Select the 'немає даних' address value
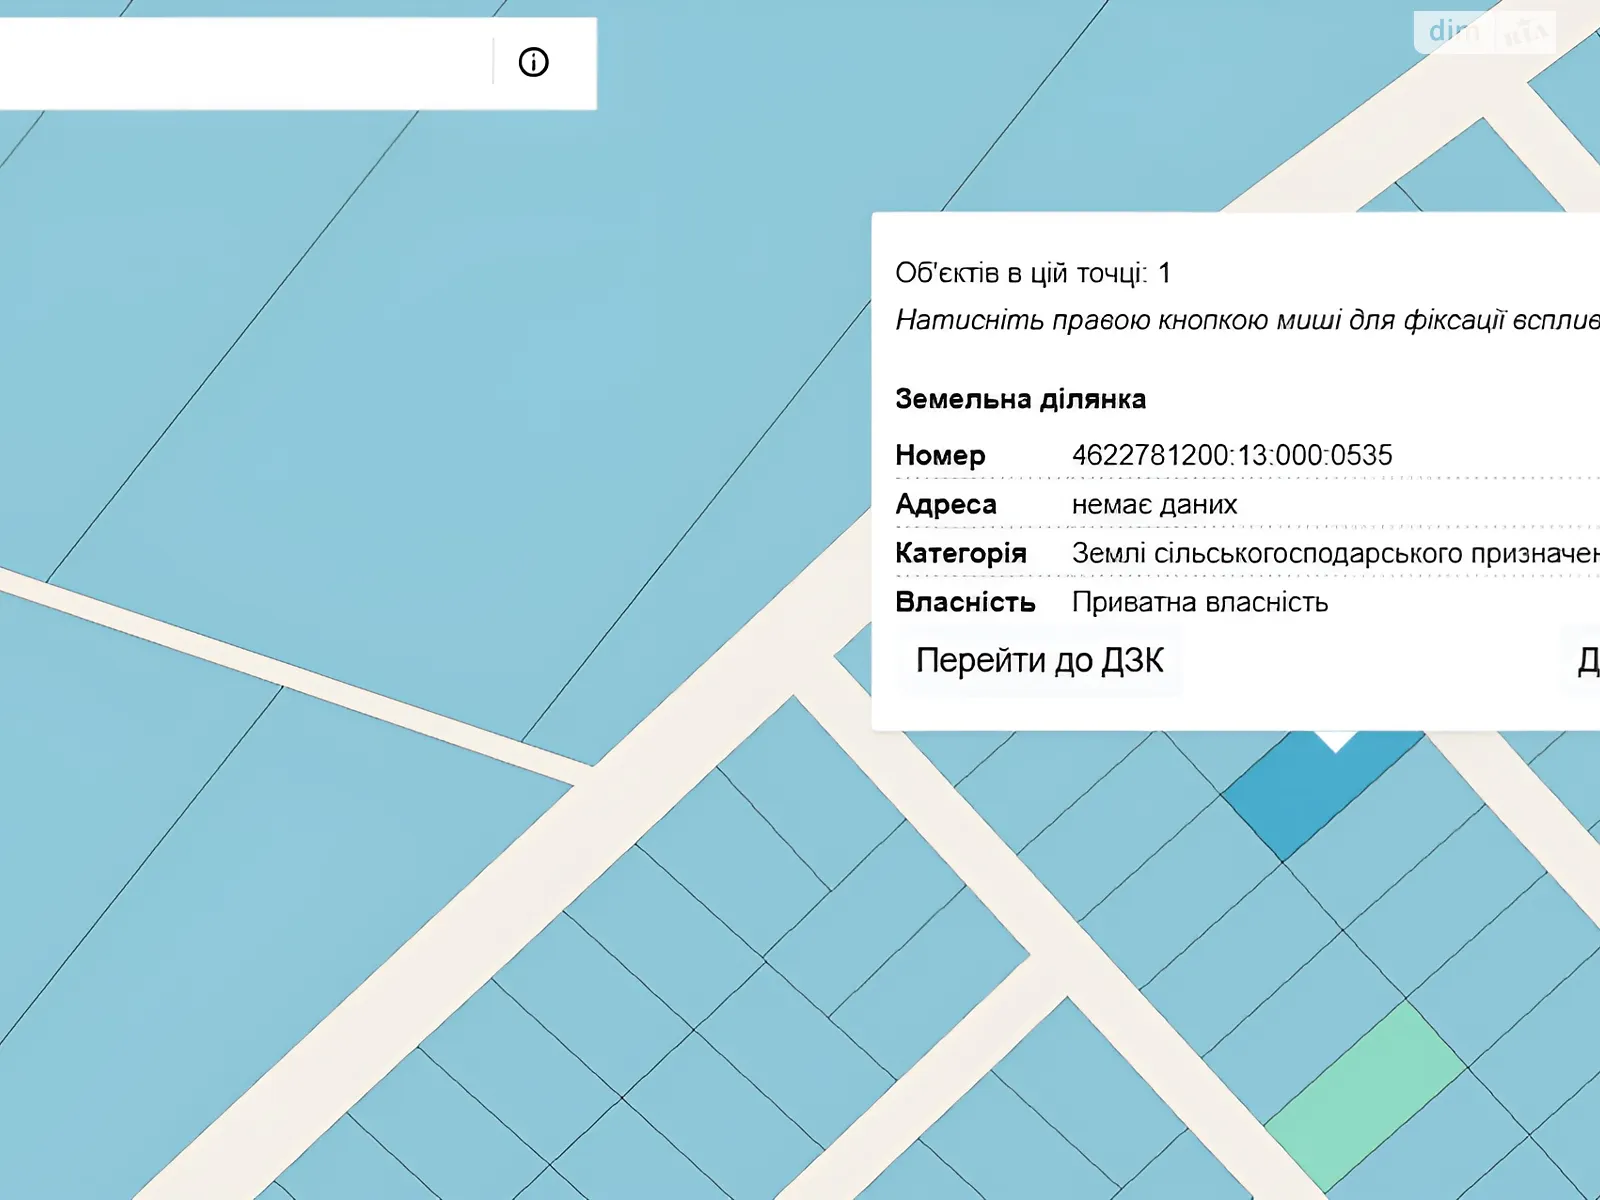Image resolution: width=1600 pixels, height=1200 pixels. (1154, 505)
